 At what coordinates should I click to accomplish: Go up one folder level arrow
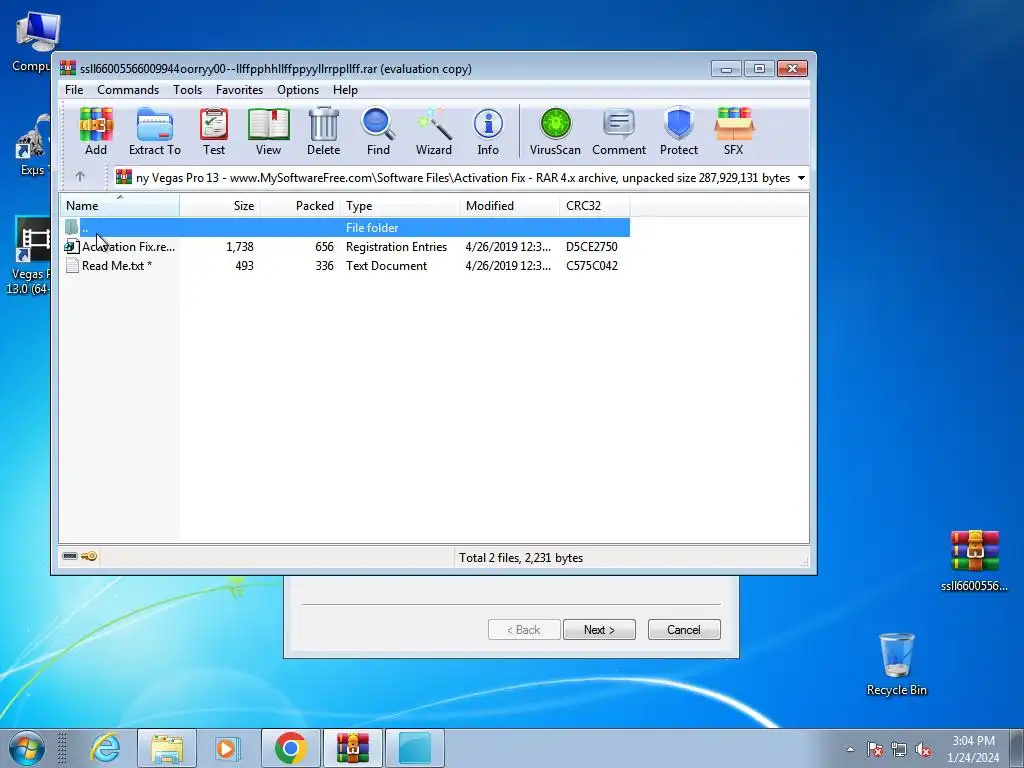tap(80, 177)
